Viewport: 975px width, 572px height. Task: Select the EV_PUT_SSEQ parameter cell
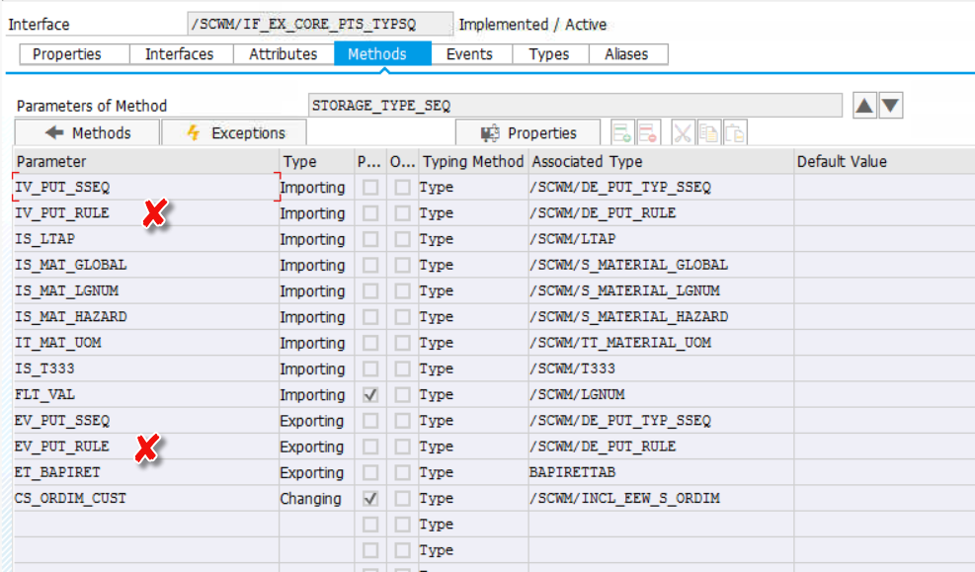[x=146, y=421]
